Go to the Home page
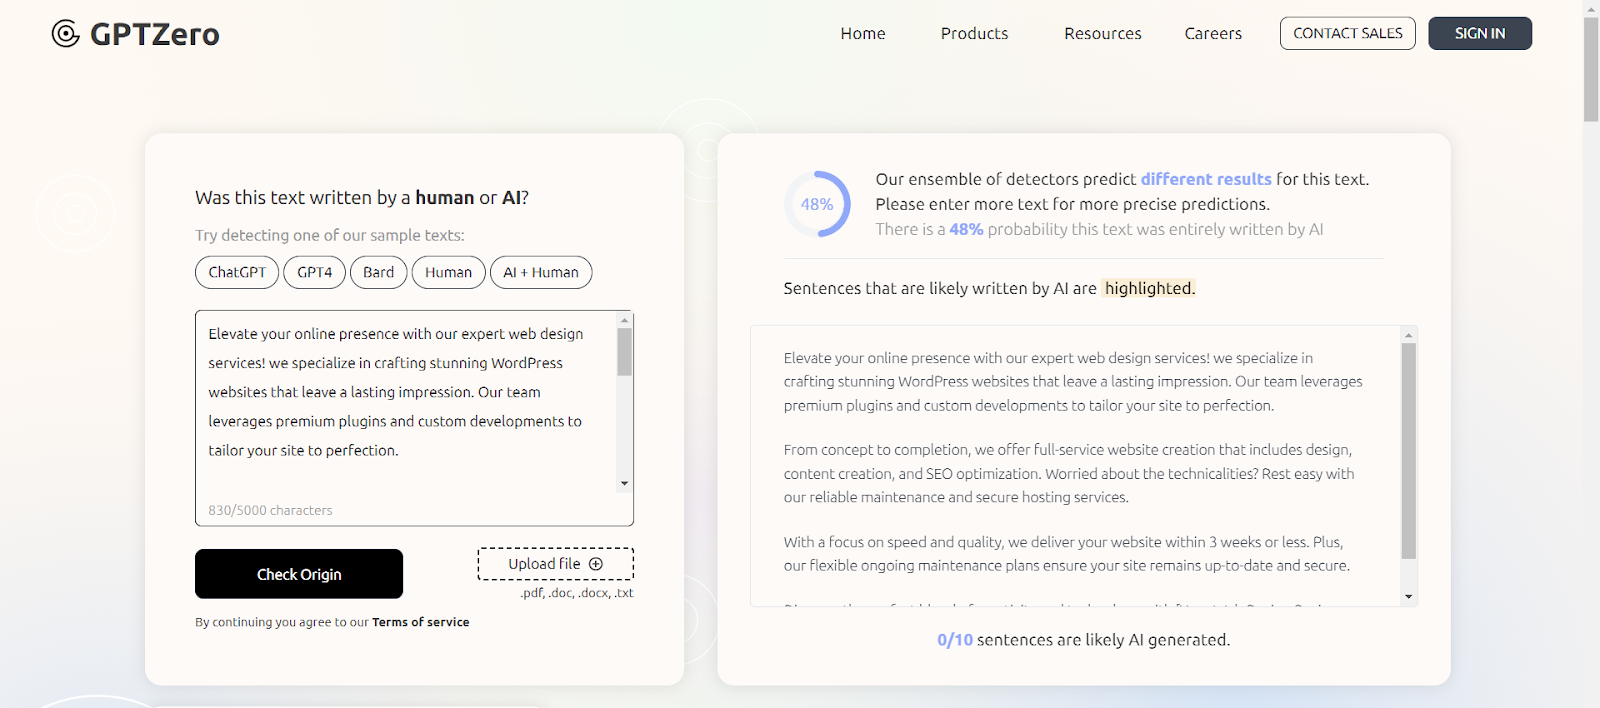The width and height of the screenshot is (1600, 708). [862, 34]
